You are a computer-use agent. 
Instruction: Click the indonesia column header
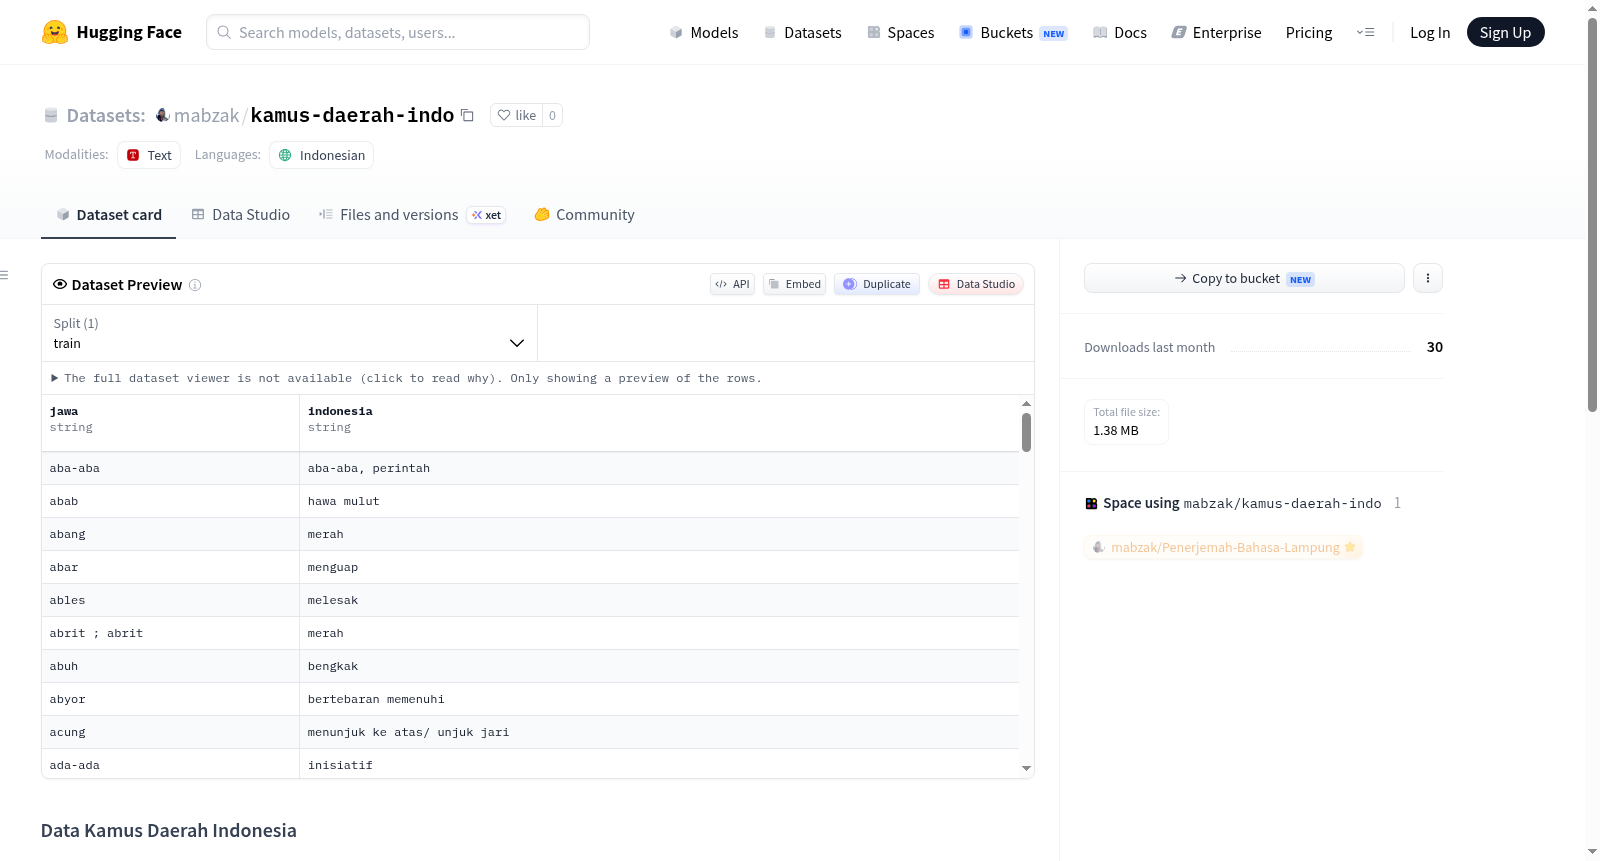click(659, 423)
